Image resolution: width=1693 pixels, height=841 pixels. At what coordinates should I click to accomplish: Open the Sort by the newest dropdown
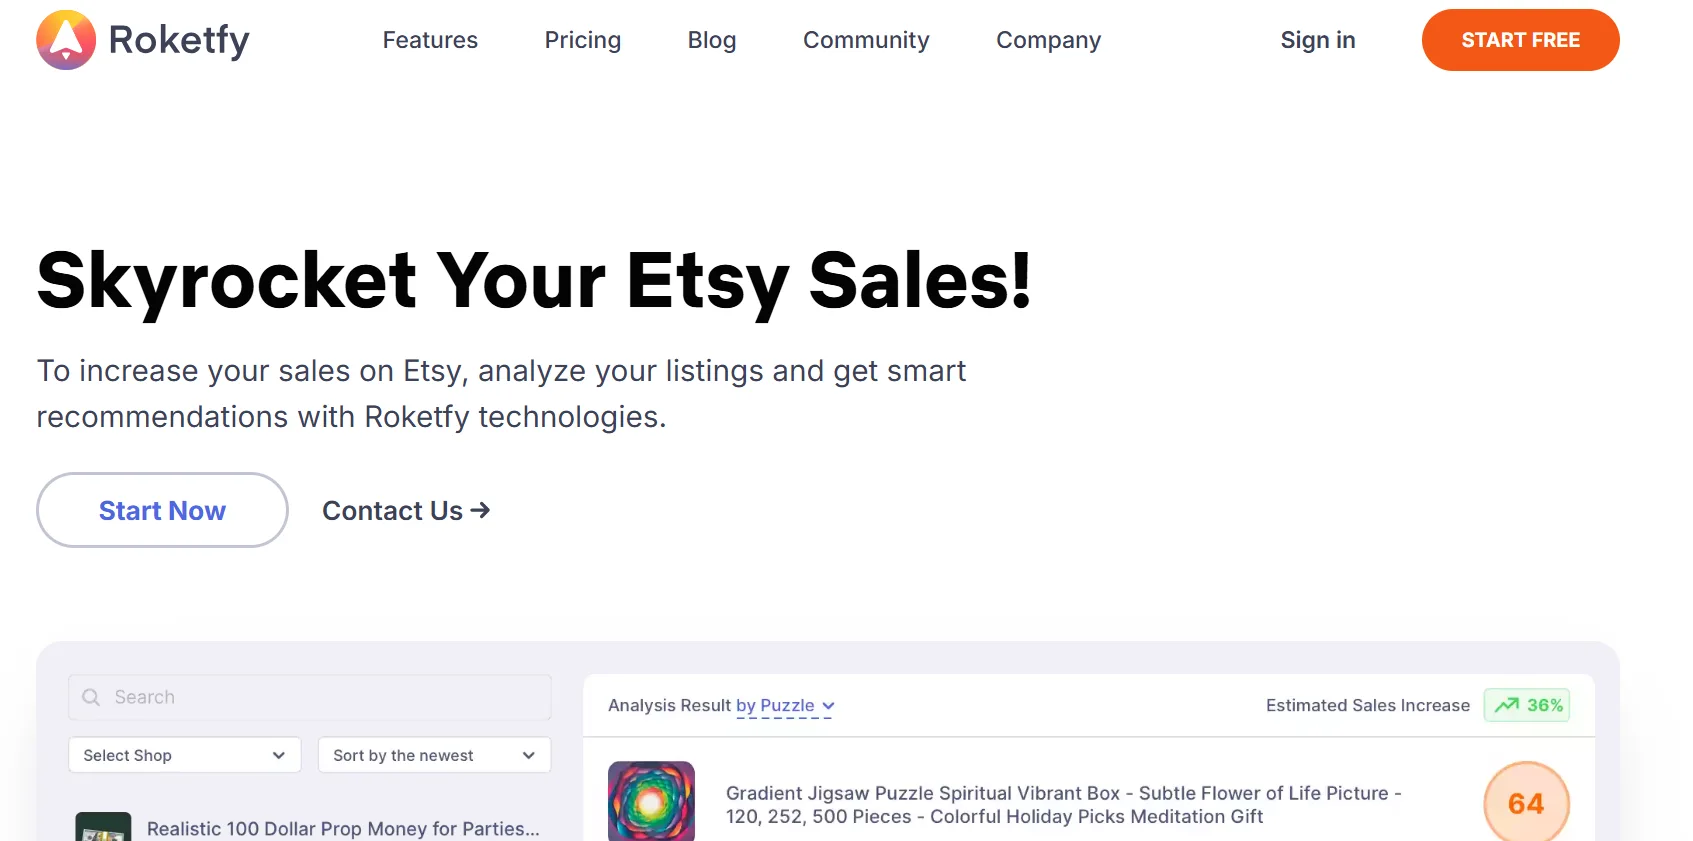[x=434, y=755]
